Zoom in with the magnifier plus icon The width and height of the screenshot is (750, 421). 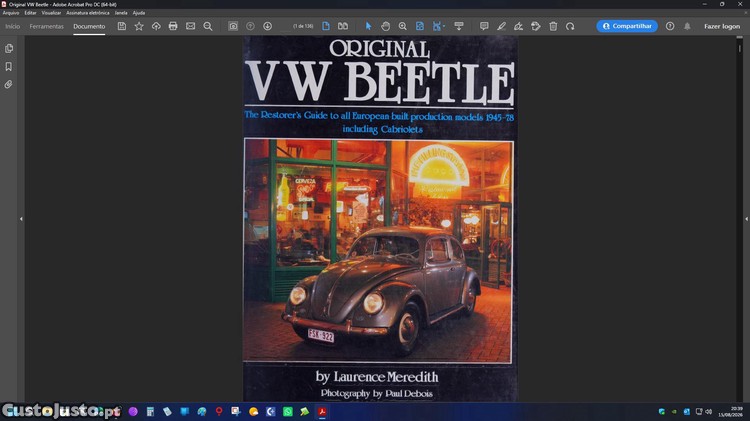click(x=403, y=26)
